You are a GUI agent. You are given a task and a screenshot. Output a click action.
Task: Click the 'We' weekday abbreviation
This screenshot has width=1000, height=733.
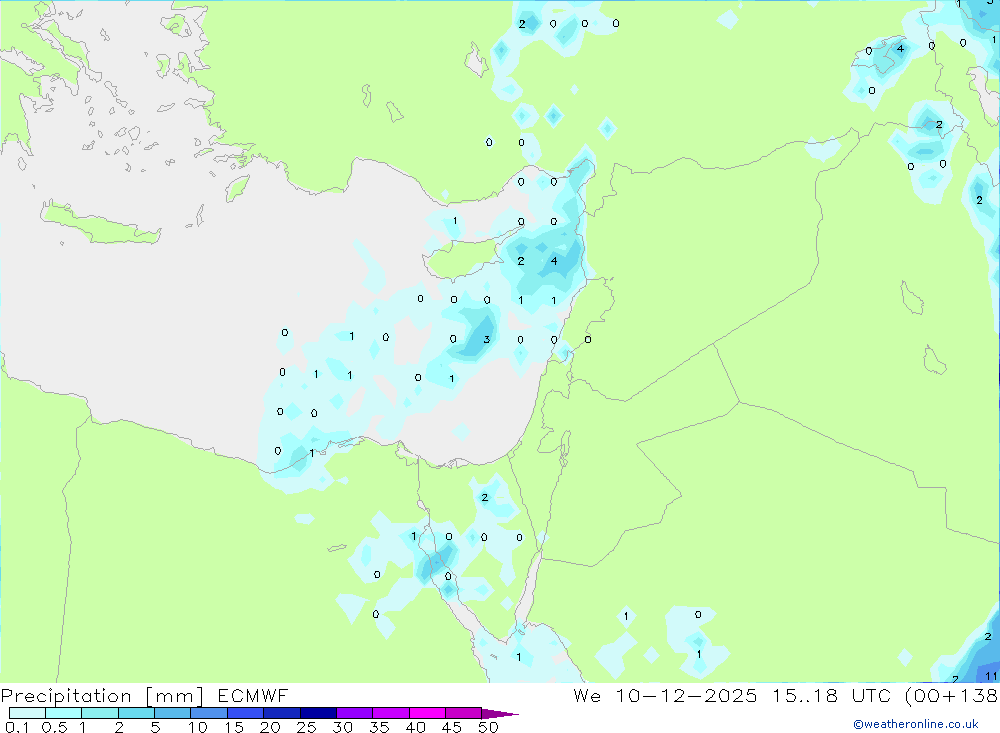[x=587, y=695]
